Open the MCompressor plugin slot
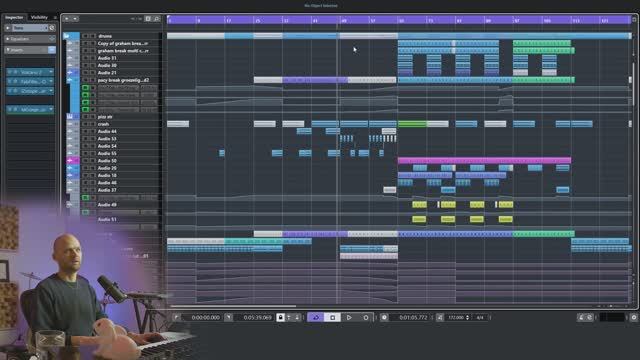 [x=31, y=109]
